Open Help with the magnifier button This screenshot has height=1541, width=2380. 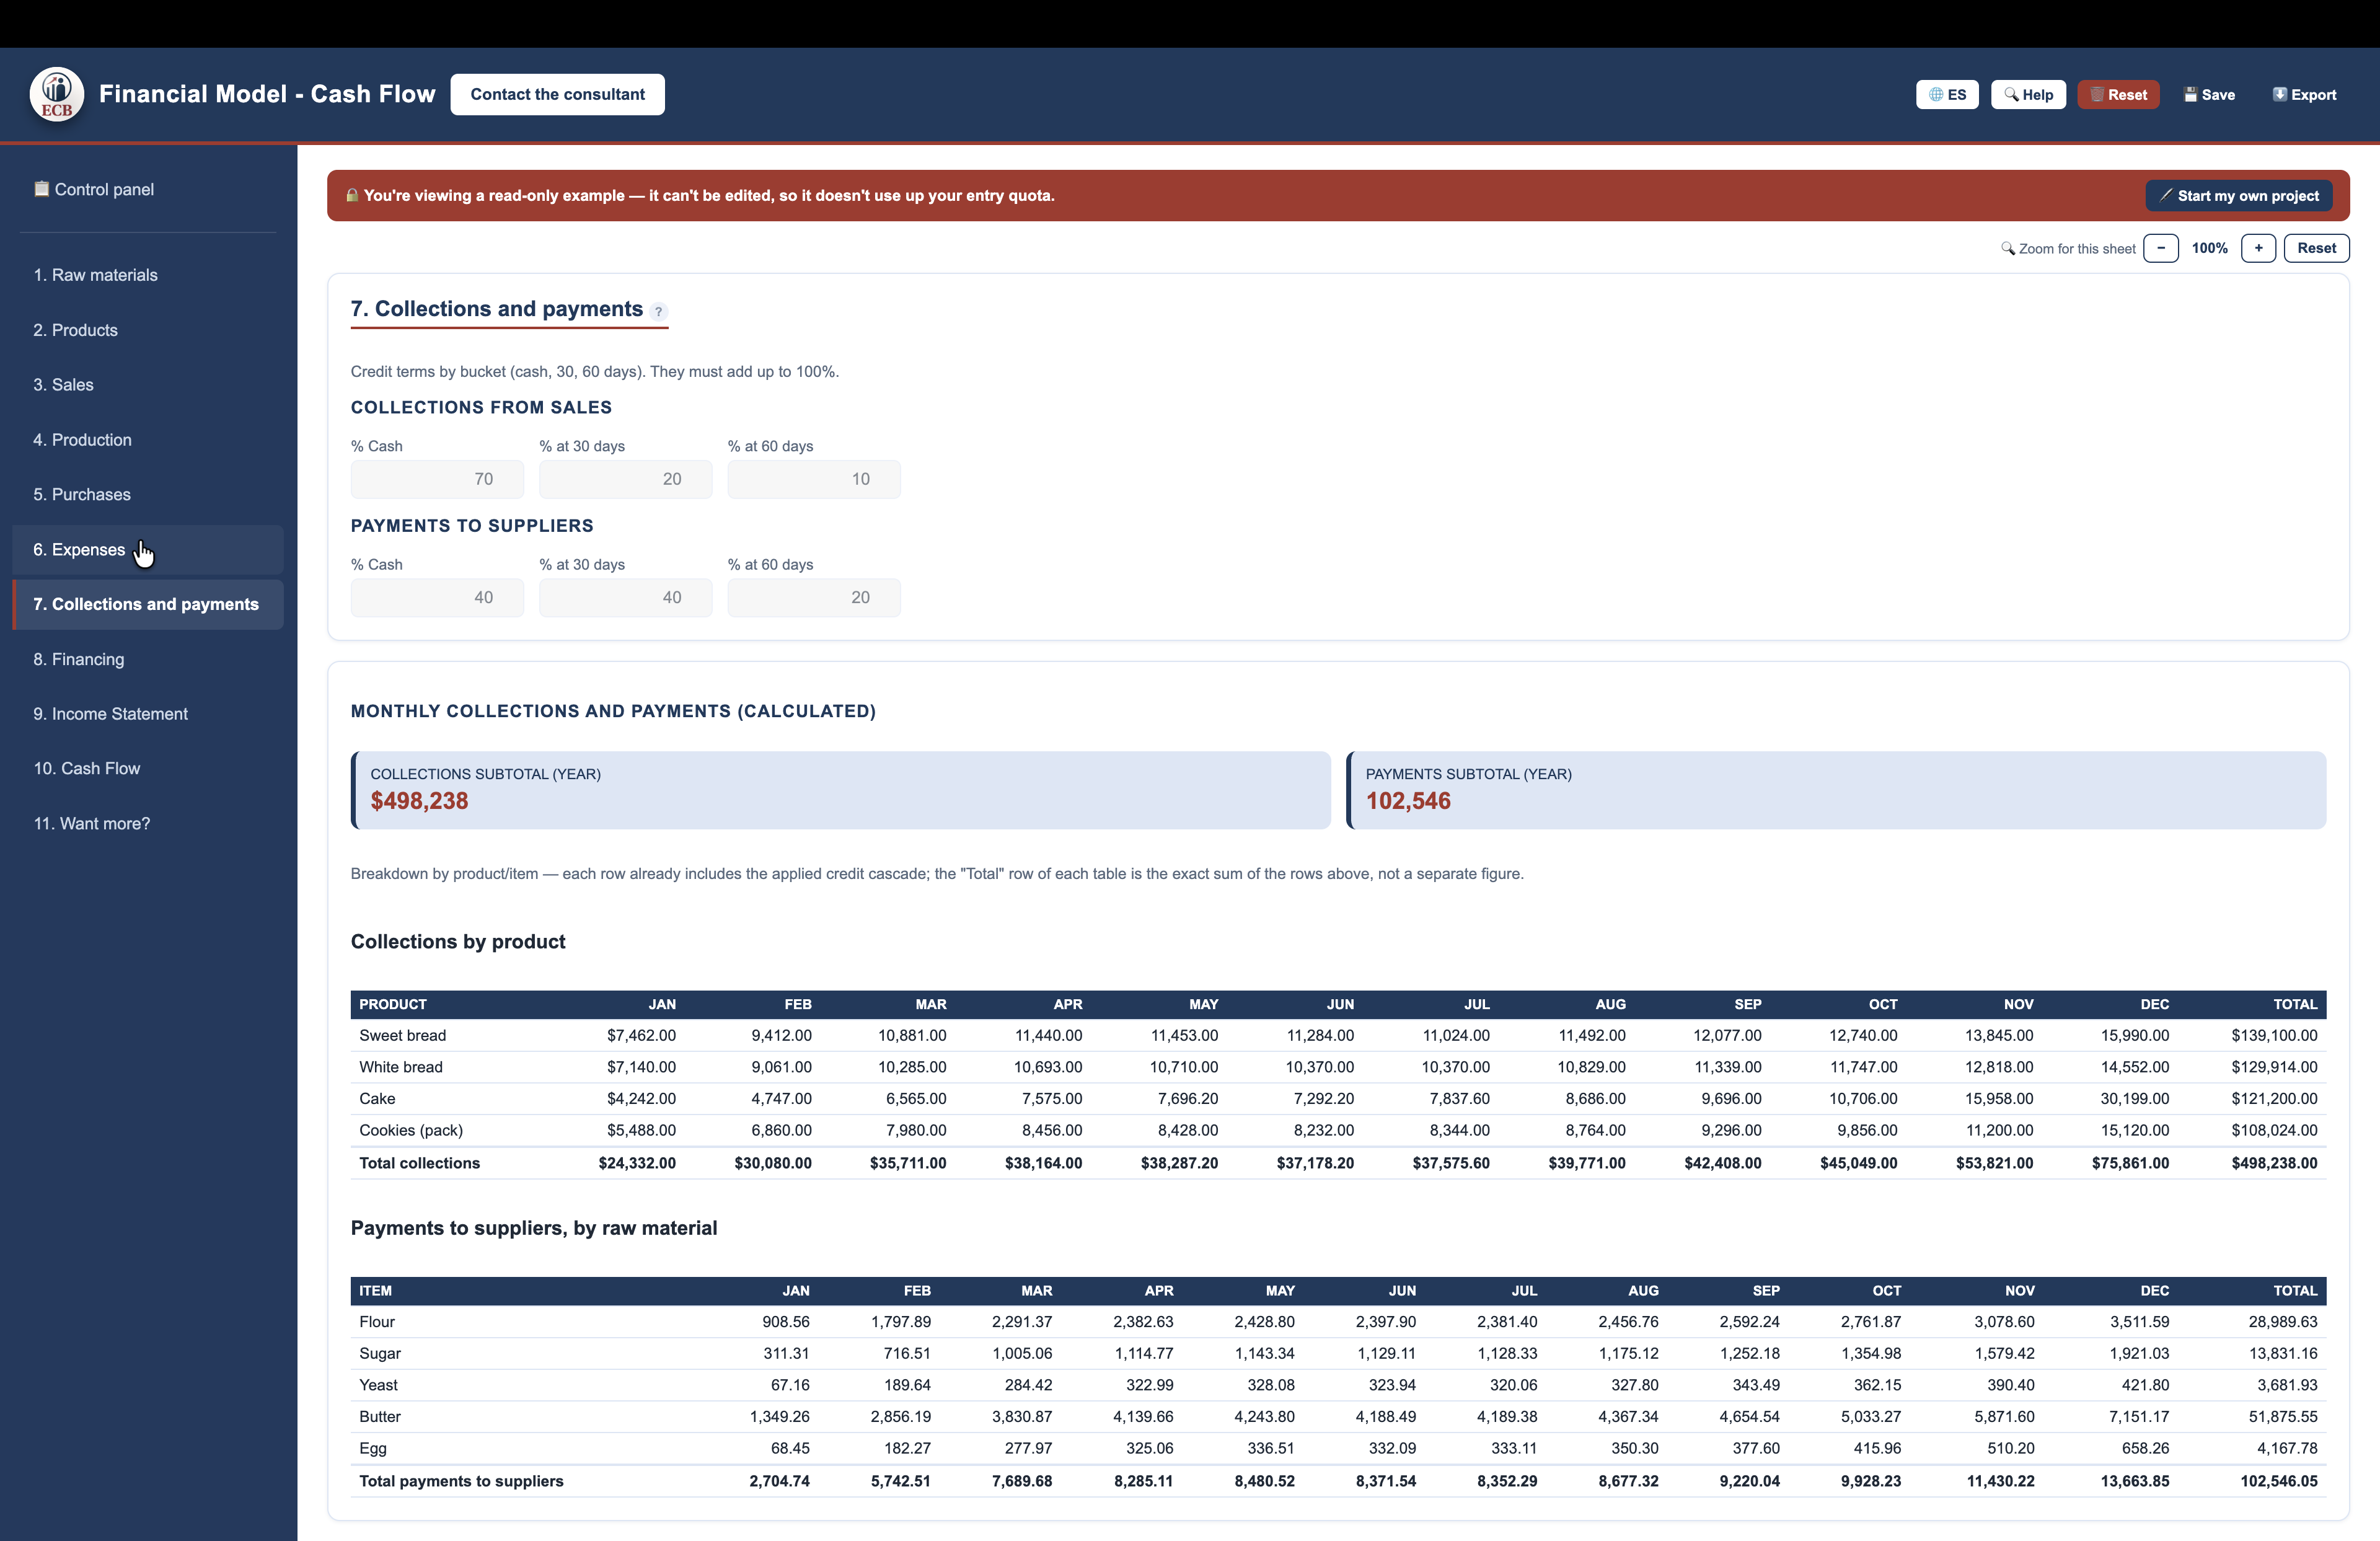tap(2027, 95)
